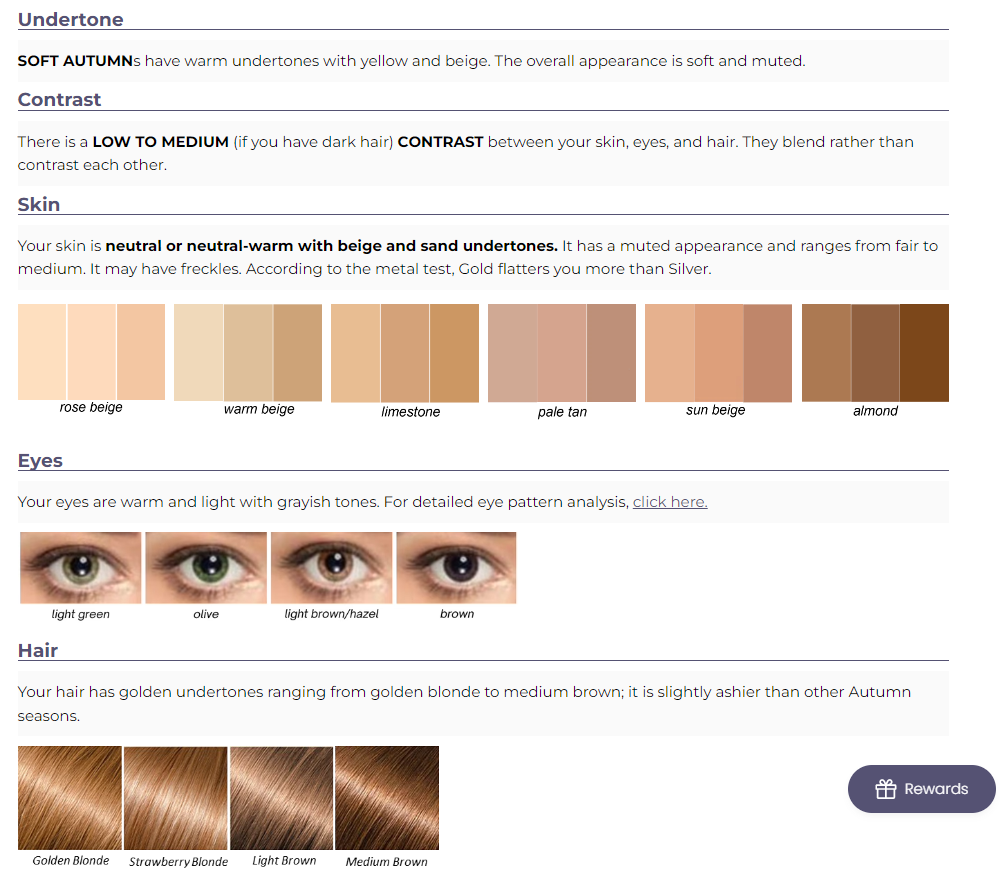Select the almond skin tone swatch
The width and height of the screenshot is (1000, 874).
pos(875,353)
